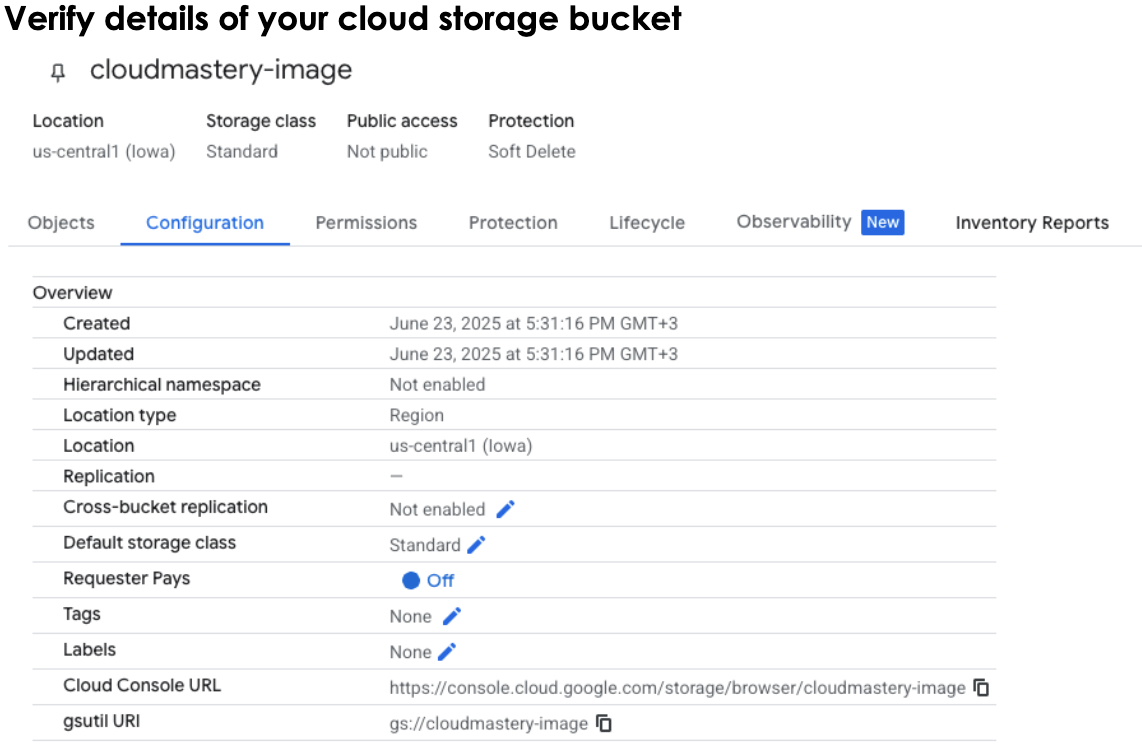This screenshot has height=752, width=1142.
Task: Toggle the Requester Pays switch
Action: [x=410, y=580]
